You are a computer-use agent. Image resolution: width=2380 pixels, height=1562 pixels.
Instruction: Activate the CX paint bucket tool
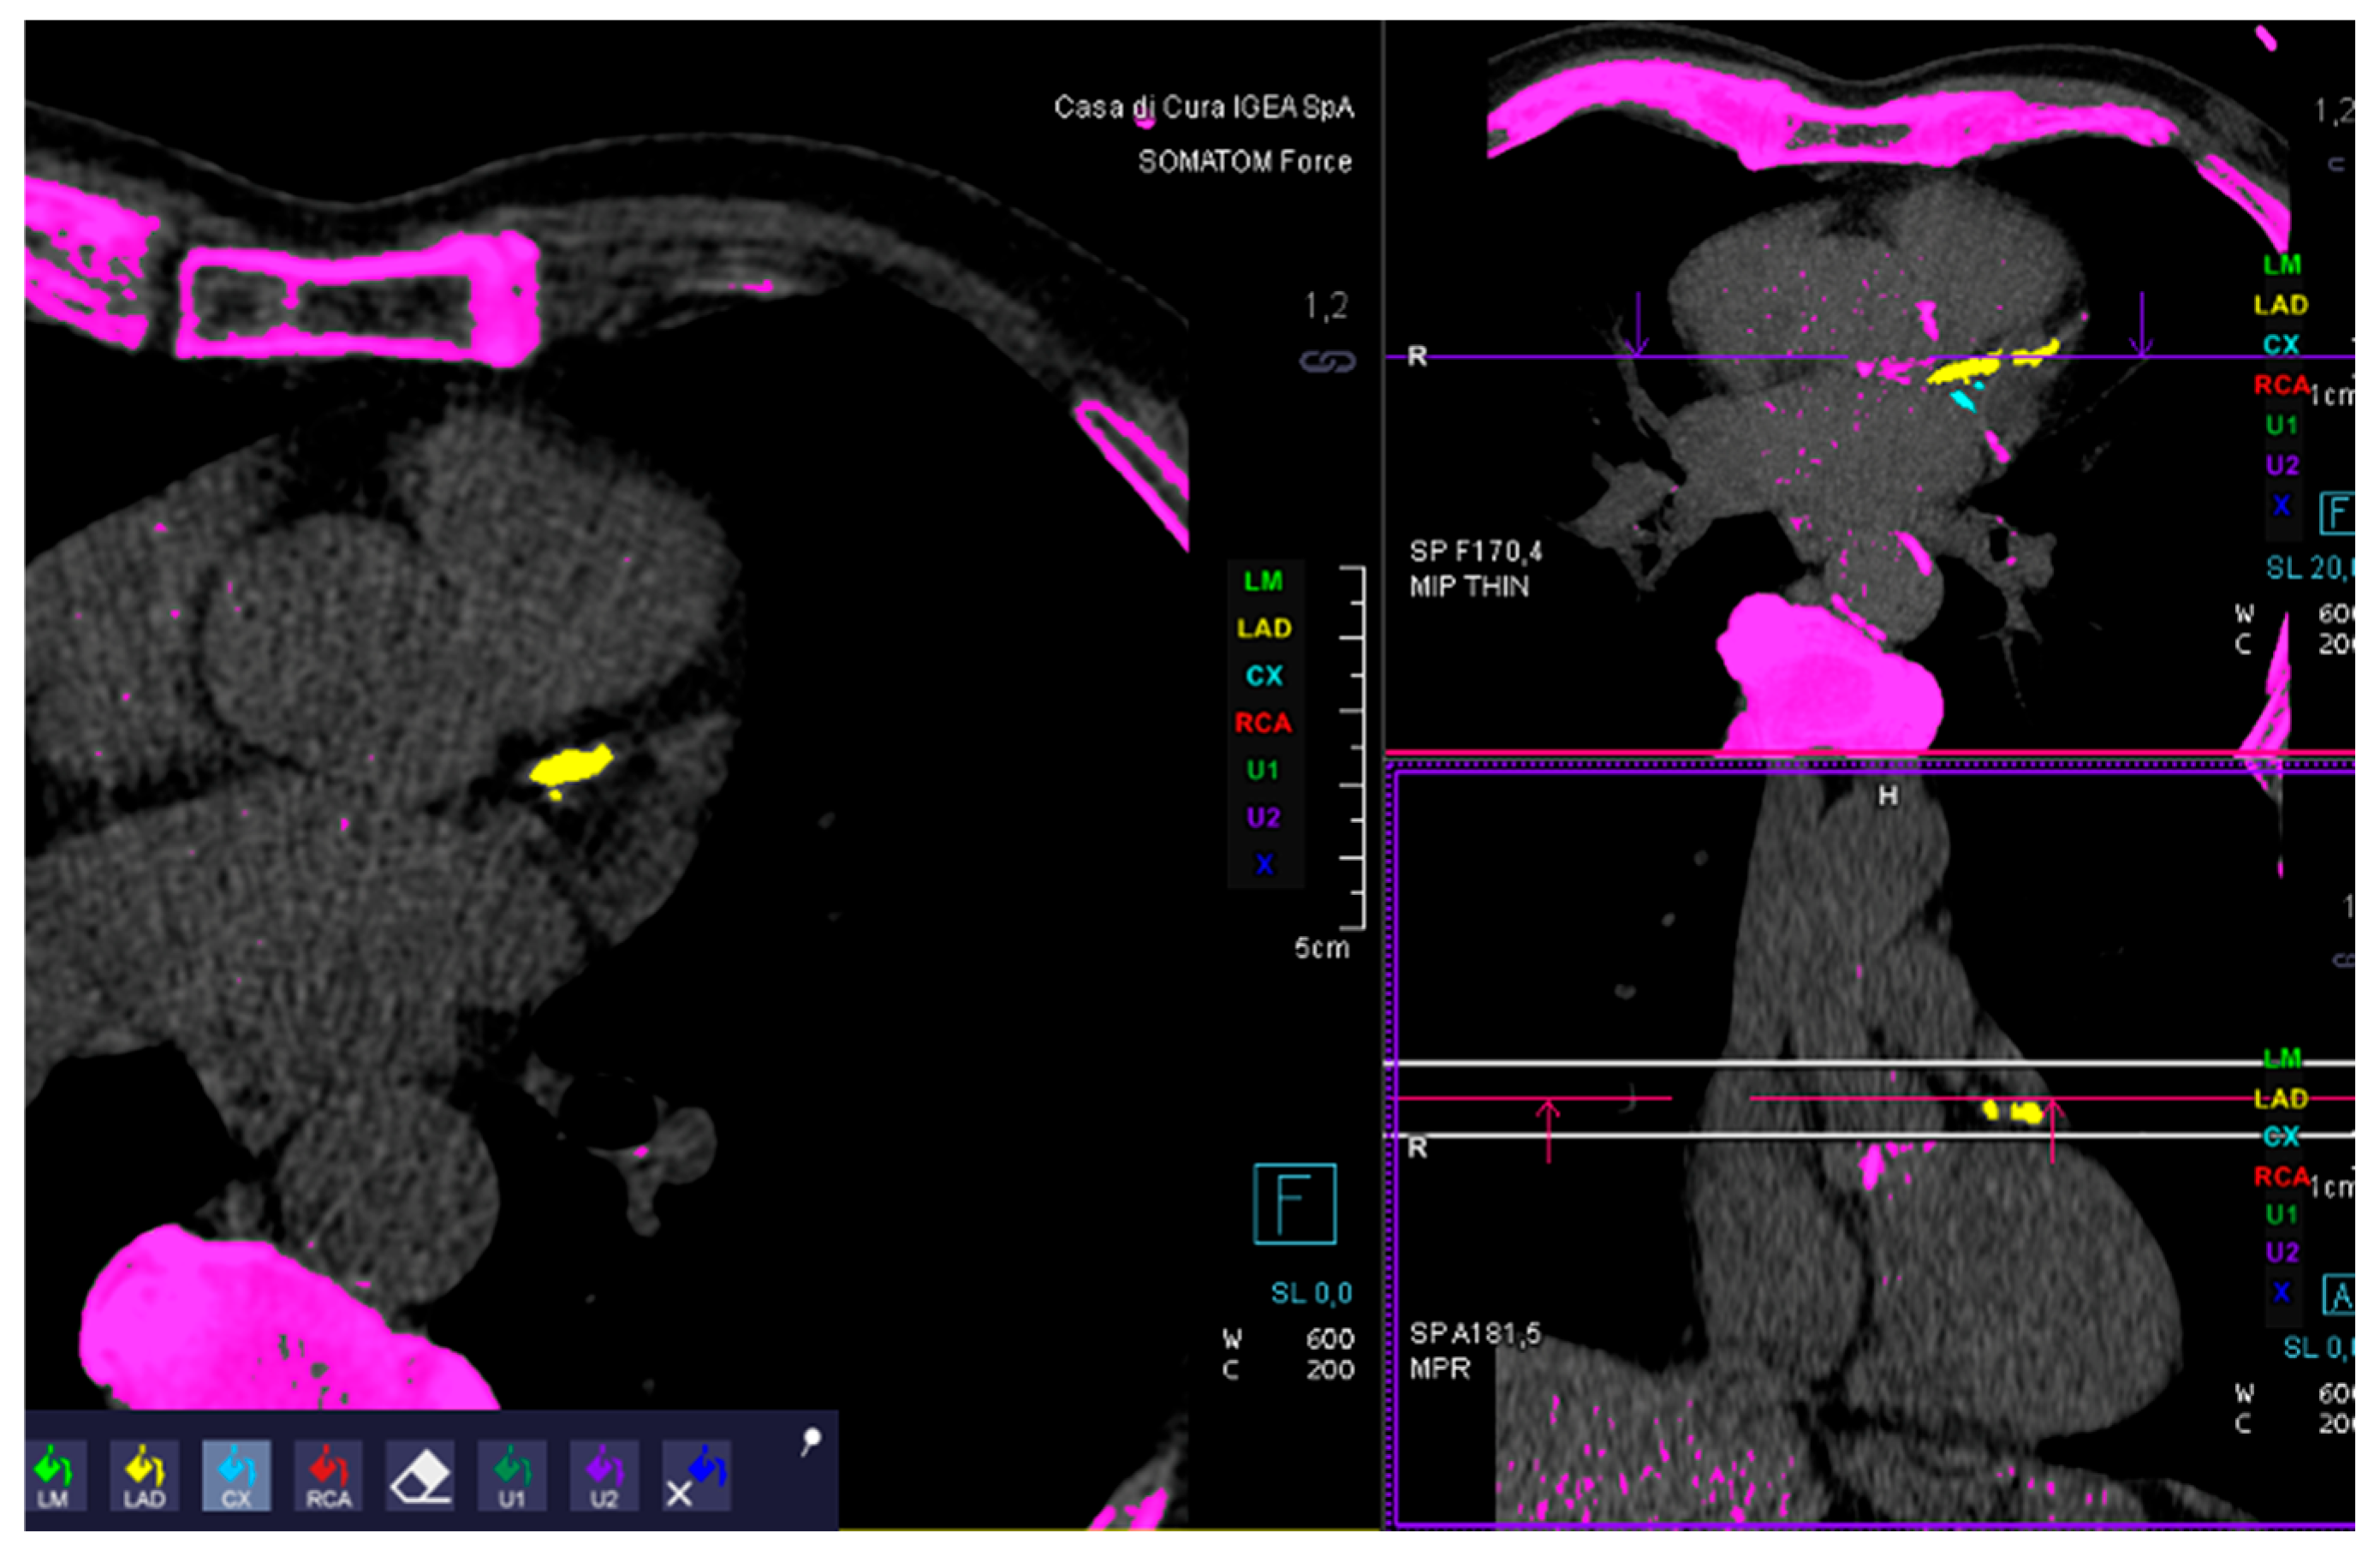[236, 1476]
